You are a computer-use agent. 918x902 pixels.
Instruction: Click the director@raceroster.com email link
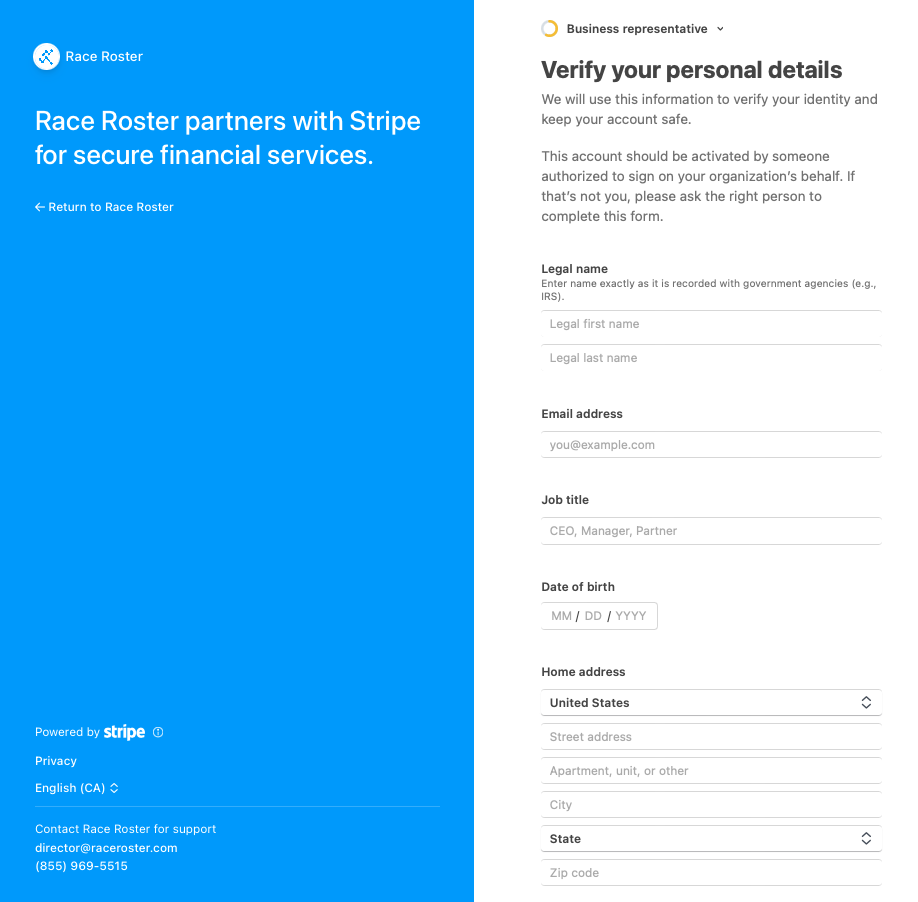pos(106,848)
